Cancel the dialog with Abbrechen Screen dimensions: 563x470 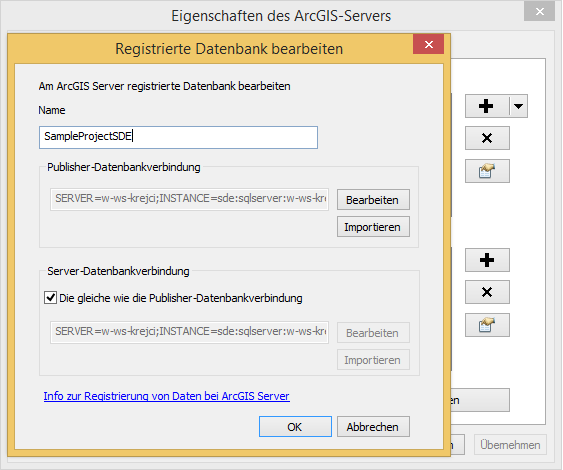point(373,427)
